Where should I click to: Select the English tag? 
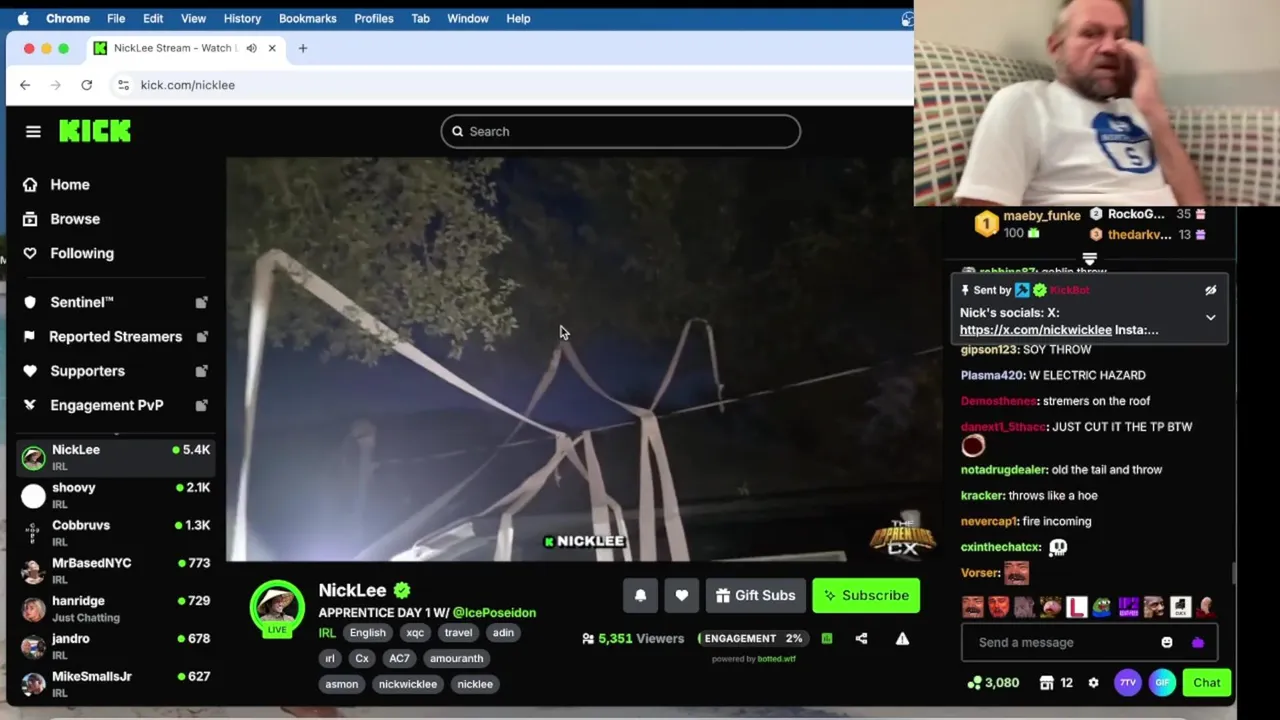tap(367, 632)
